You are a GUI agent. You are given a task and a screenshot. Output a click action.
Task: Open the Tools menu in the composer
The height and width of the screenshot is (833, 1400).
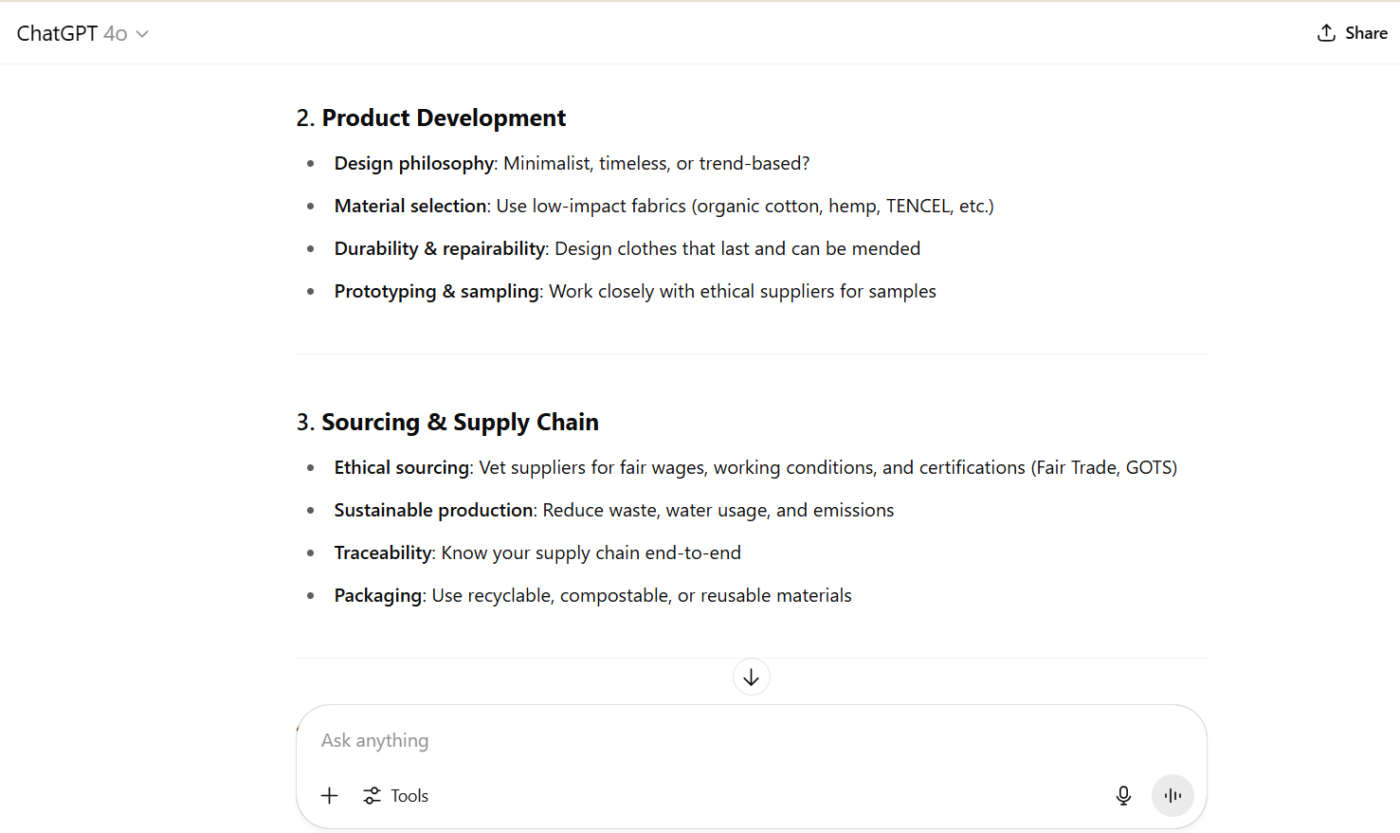[x=409, y=795]
